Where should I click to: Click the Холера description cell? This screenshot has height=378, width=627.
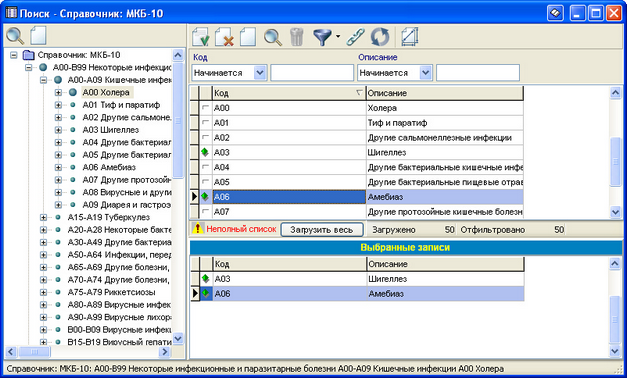444,108
